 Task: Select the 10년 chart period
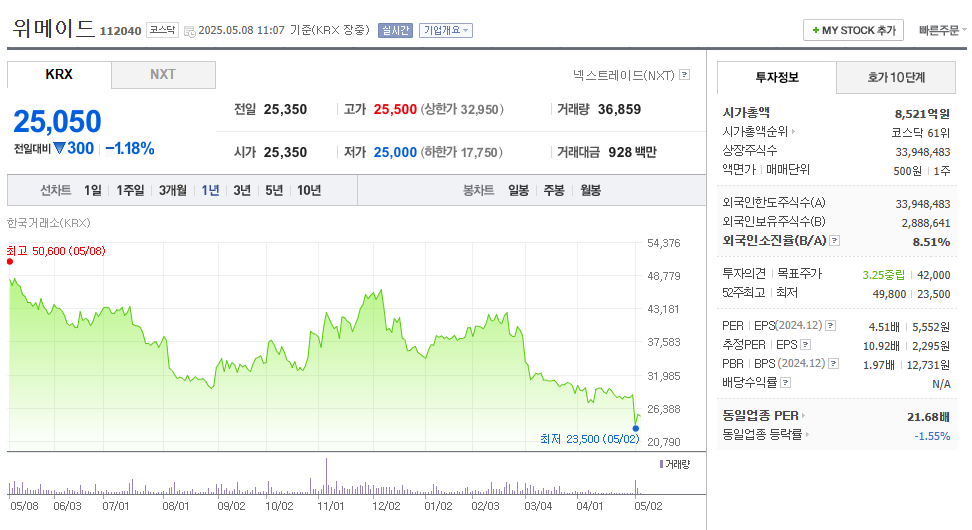pos(309,190)
